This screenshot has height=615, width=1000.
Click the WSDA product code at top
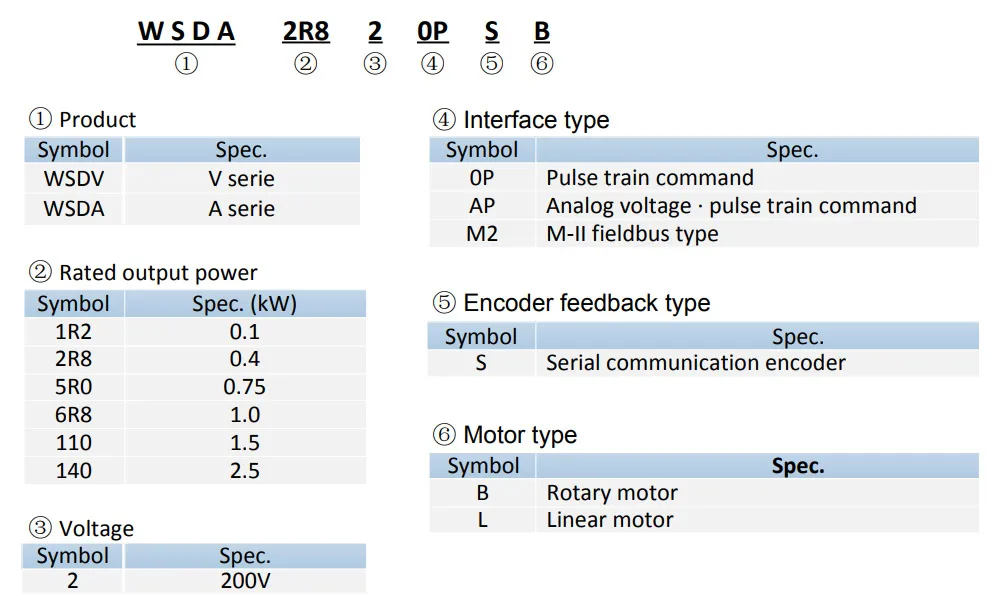point(186,32)
